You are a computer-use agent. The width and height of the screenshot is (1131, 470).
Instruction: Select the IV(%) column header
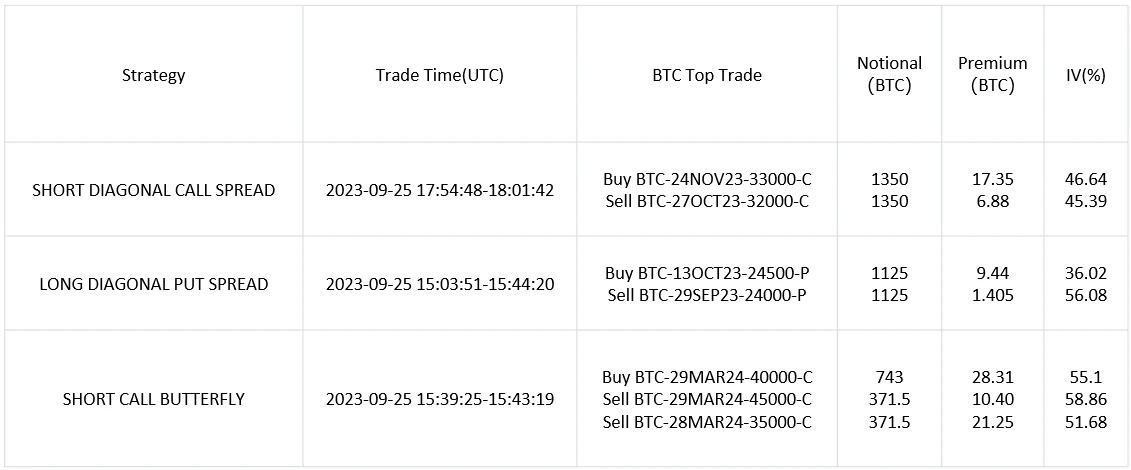click(x=1087, y=75)
